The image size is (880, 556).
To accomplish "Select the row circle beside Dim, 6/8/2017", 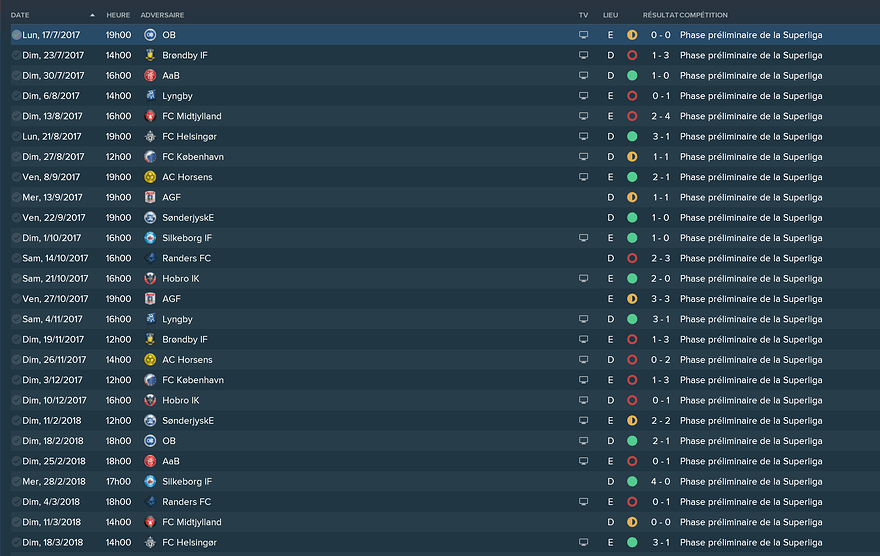I will pos(16,96).
